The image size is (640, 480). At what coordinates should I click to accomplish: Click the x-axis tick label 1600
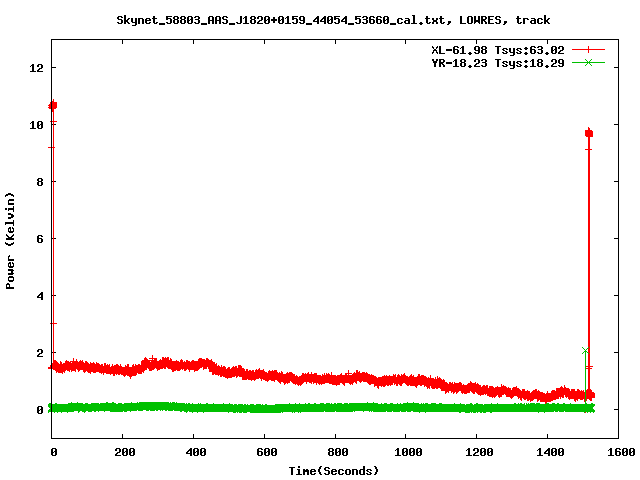point(621,452)
